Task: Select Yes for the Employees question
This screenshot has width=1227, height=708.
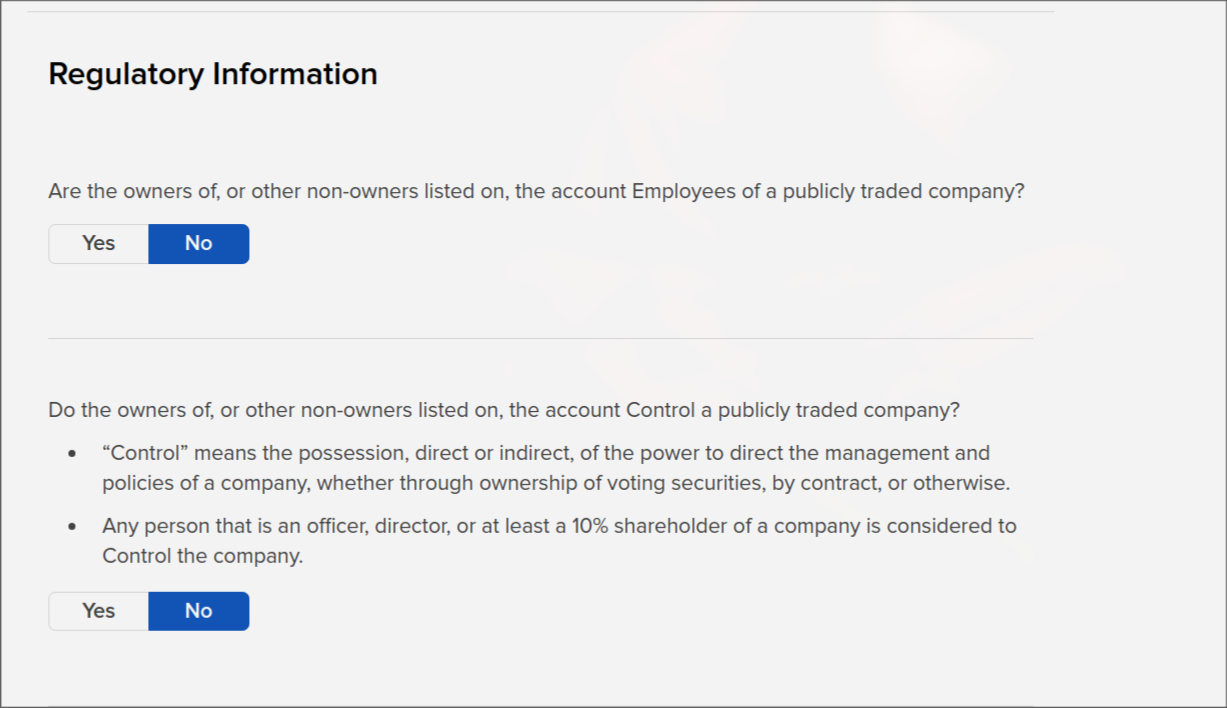Action: (x=99, y=244)
